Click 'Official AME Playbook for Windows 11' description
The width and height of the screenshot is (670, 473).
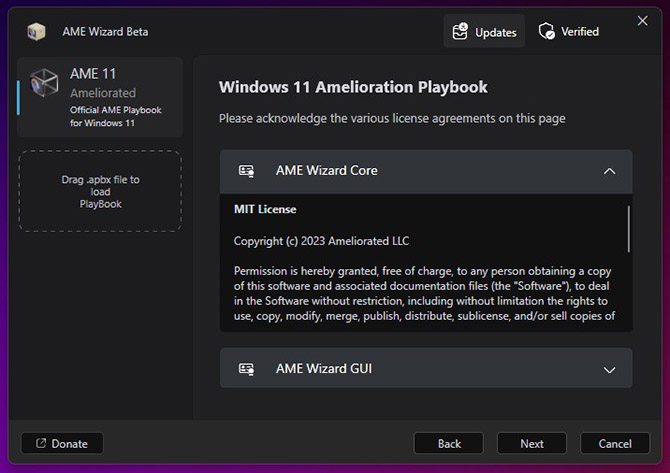click(x=115, y=116)
